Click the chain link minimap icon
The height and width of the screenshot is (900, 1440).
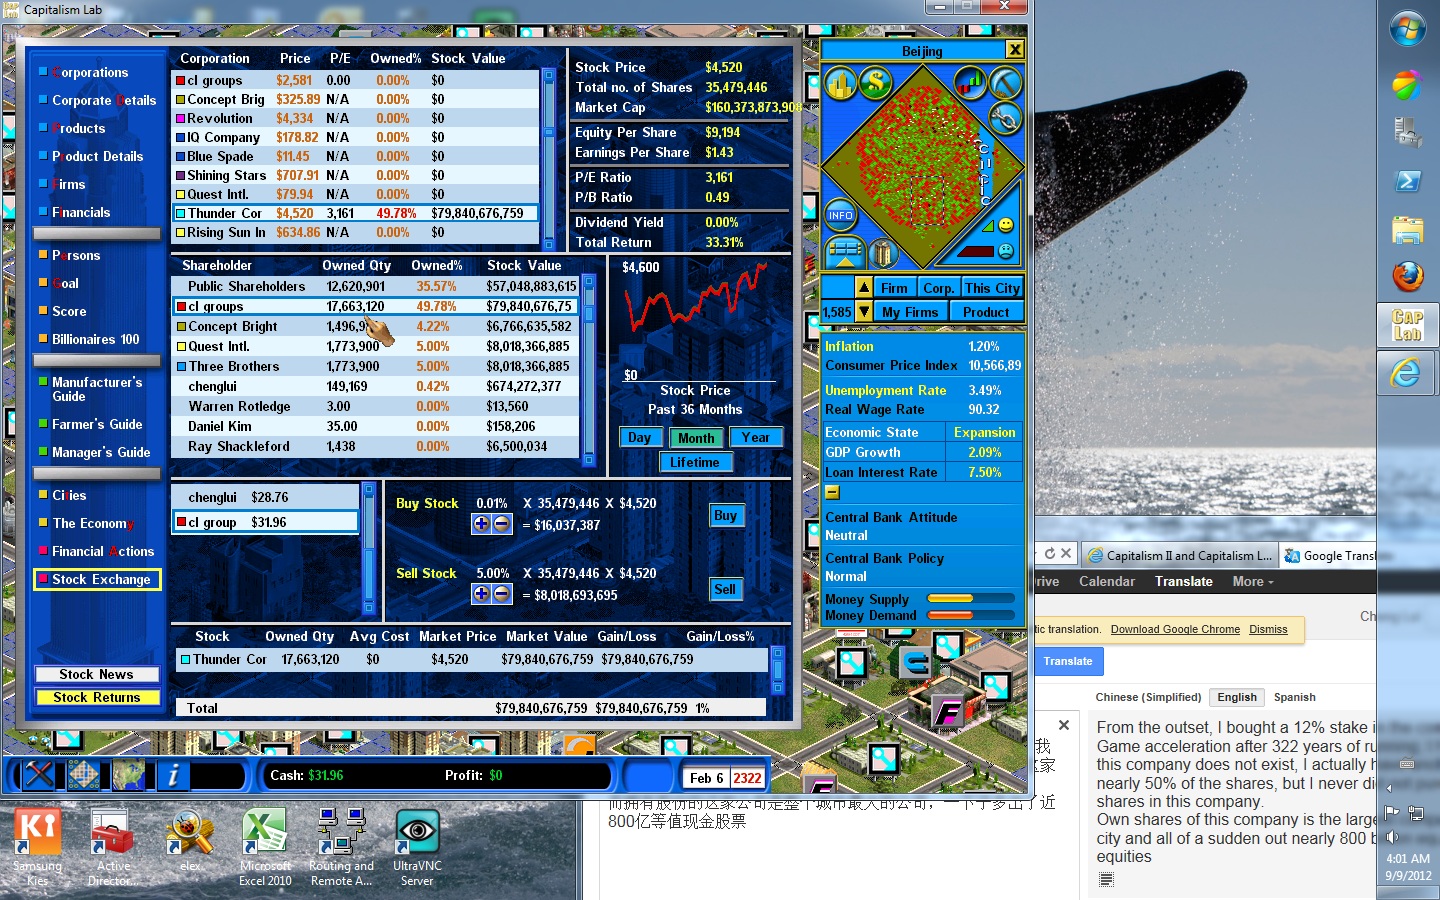tap(1005, 119)
